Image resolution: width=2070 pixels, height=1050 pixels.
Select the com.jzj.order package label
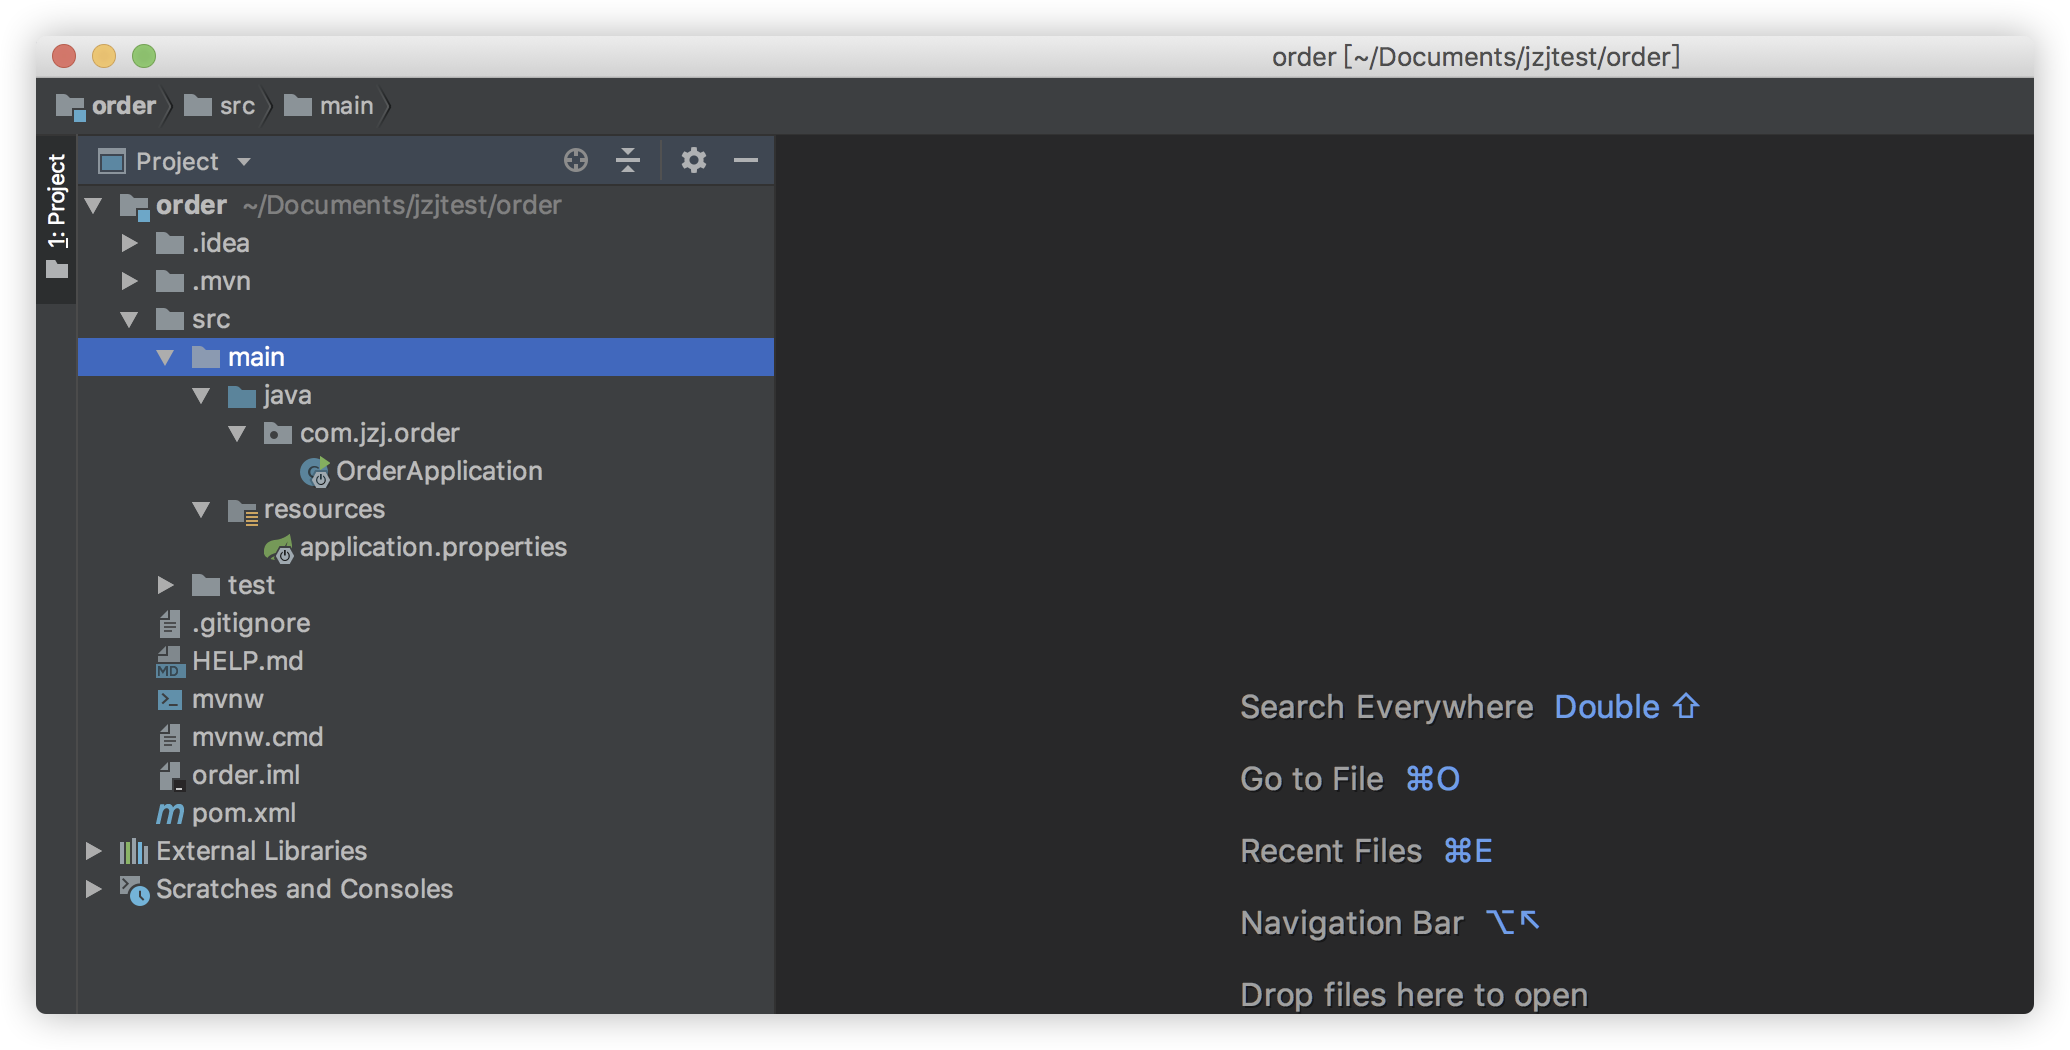click(x=380, y=433)
